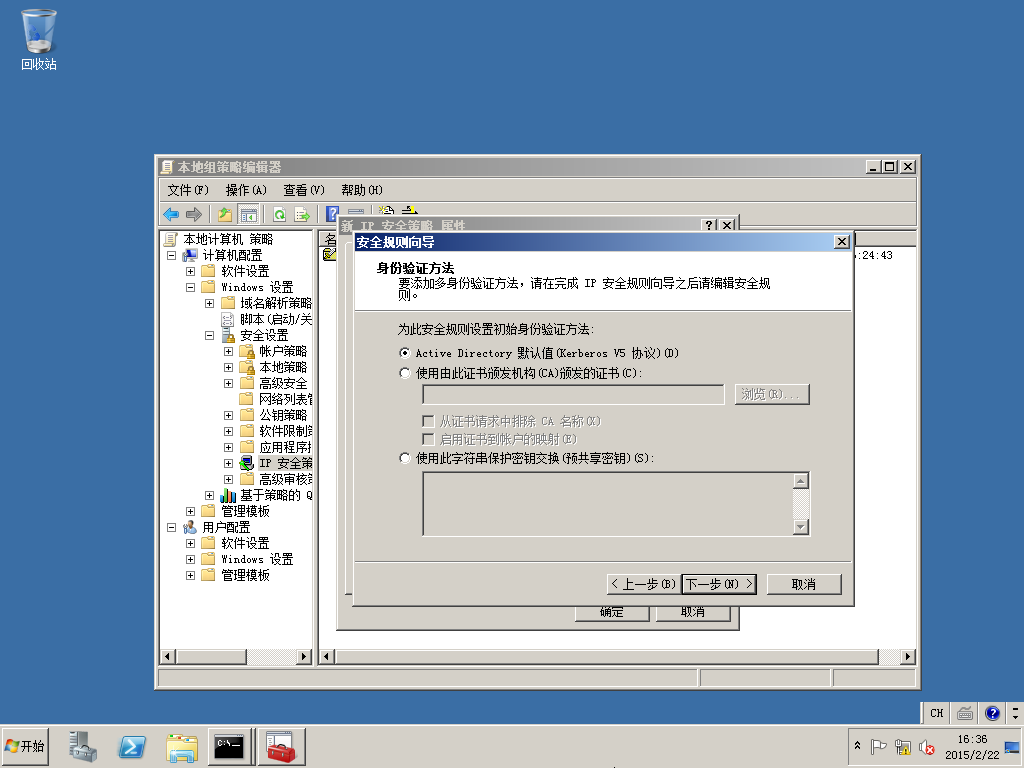The height and width of the screenshot is (768, 1024).
Task: Open the Recycle Bin (回收站) desktop icon
Action: pyautogui.click(x=39, y=39)
